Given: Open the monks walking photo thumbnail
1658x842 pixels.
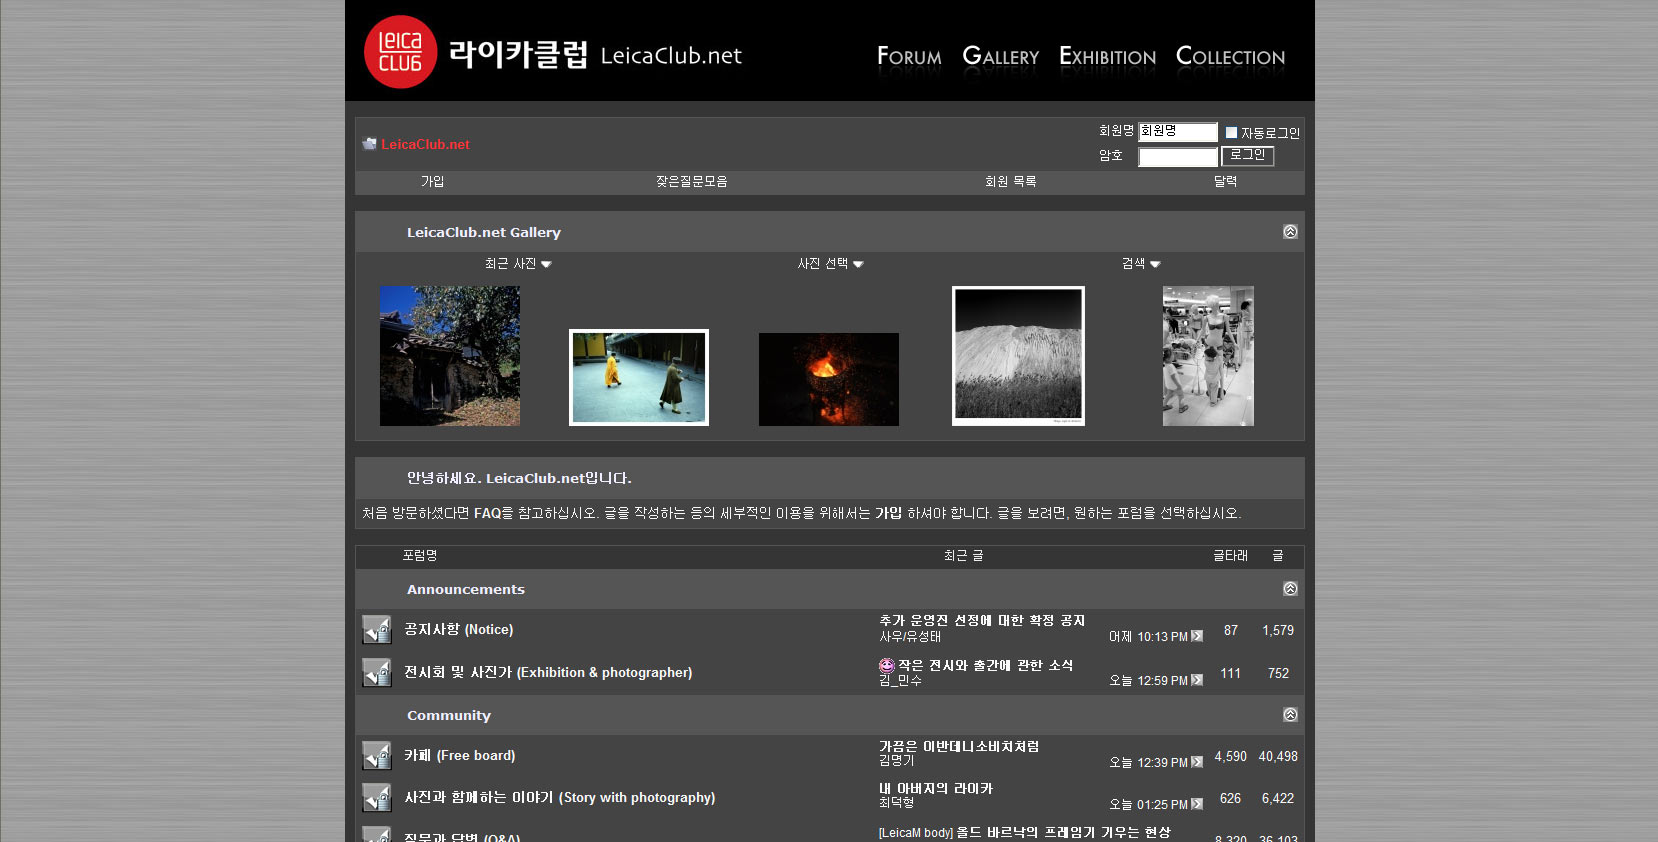Looking at the screenshot, I should click(x=639, y=377).
